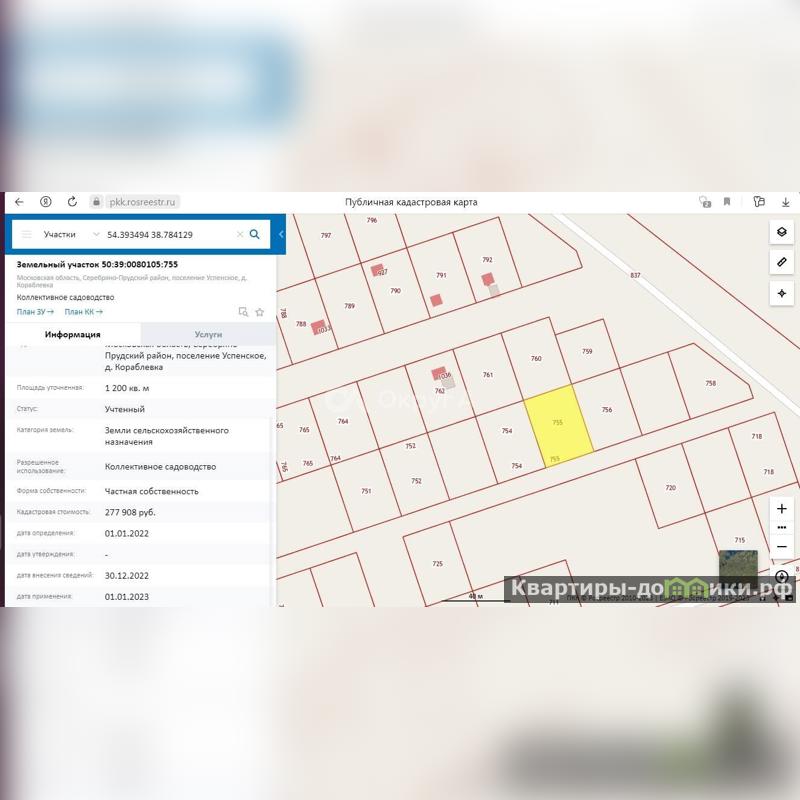Open the План ЗУ link
Screen dimensions: 800x800
pyautogui.click(x=35, y=312)
